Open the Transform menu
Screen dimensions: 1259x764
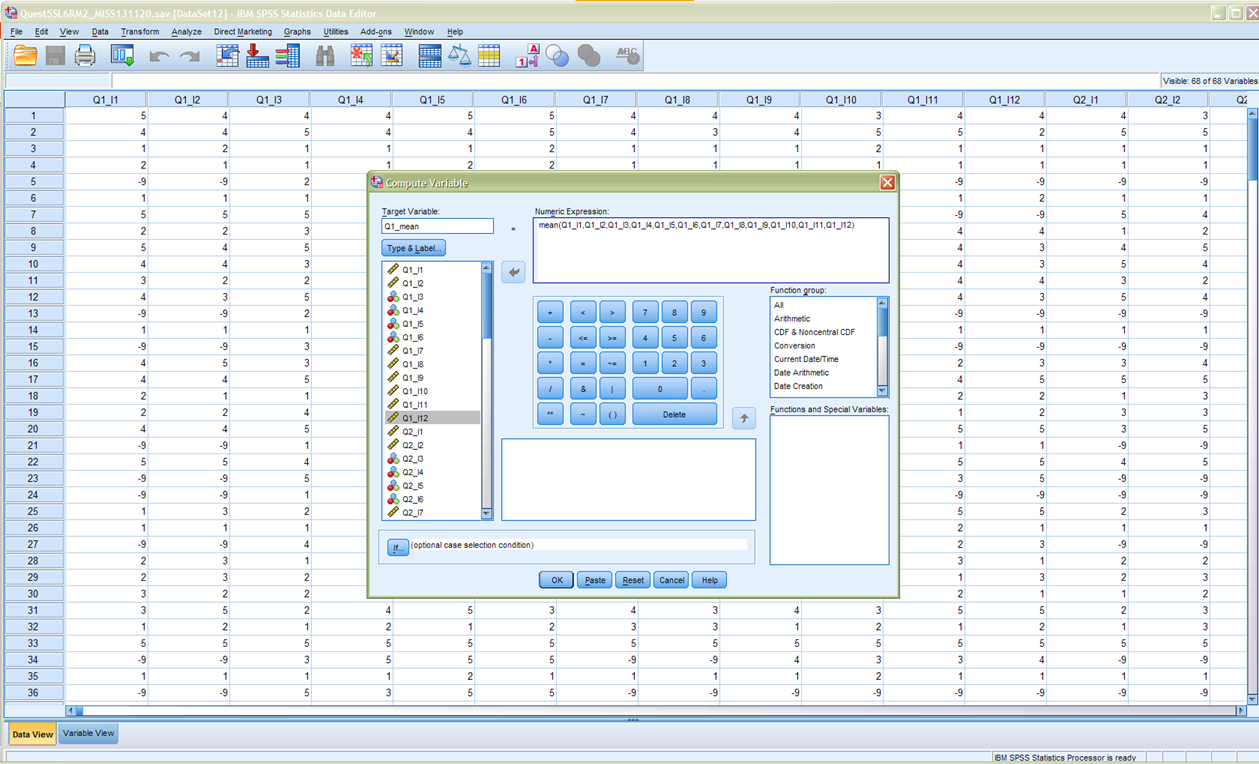point(140,32)
